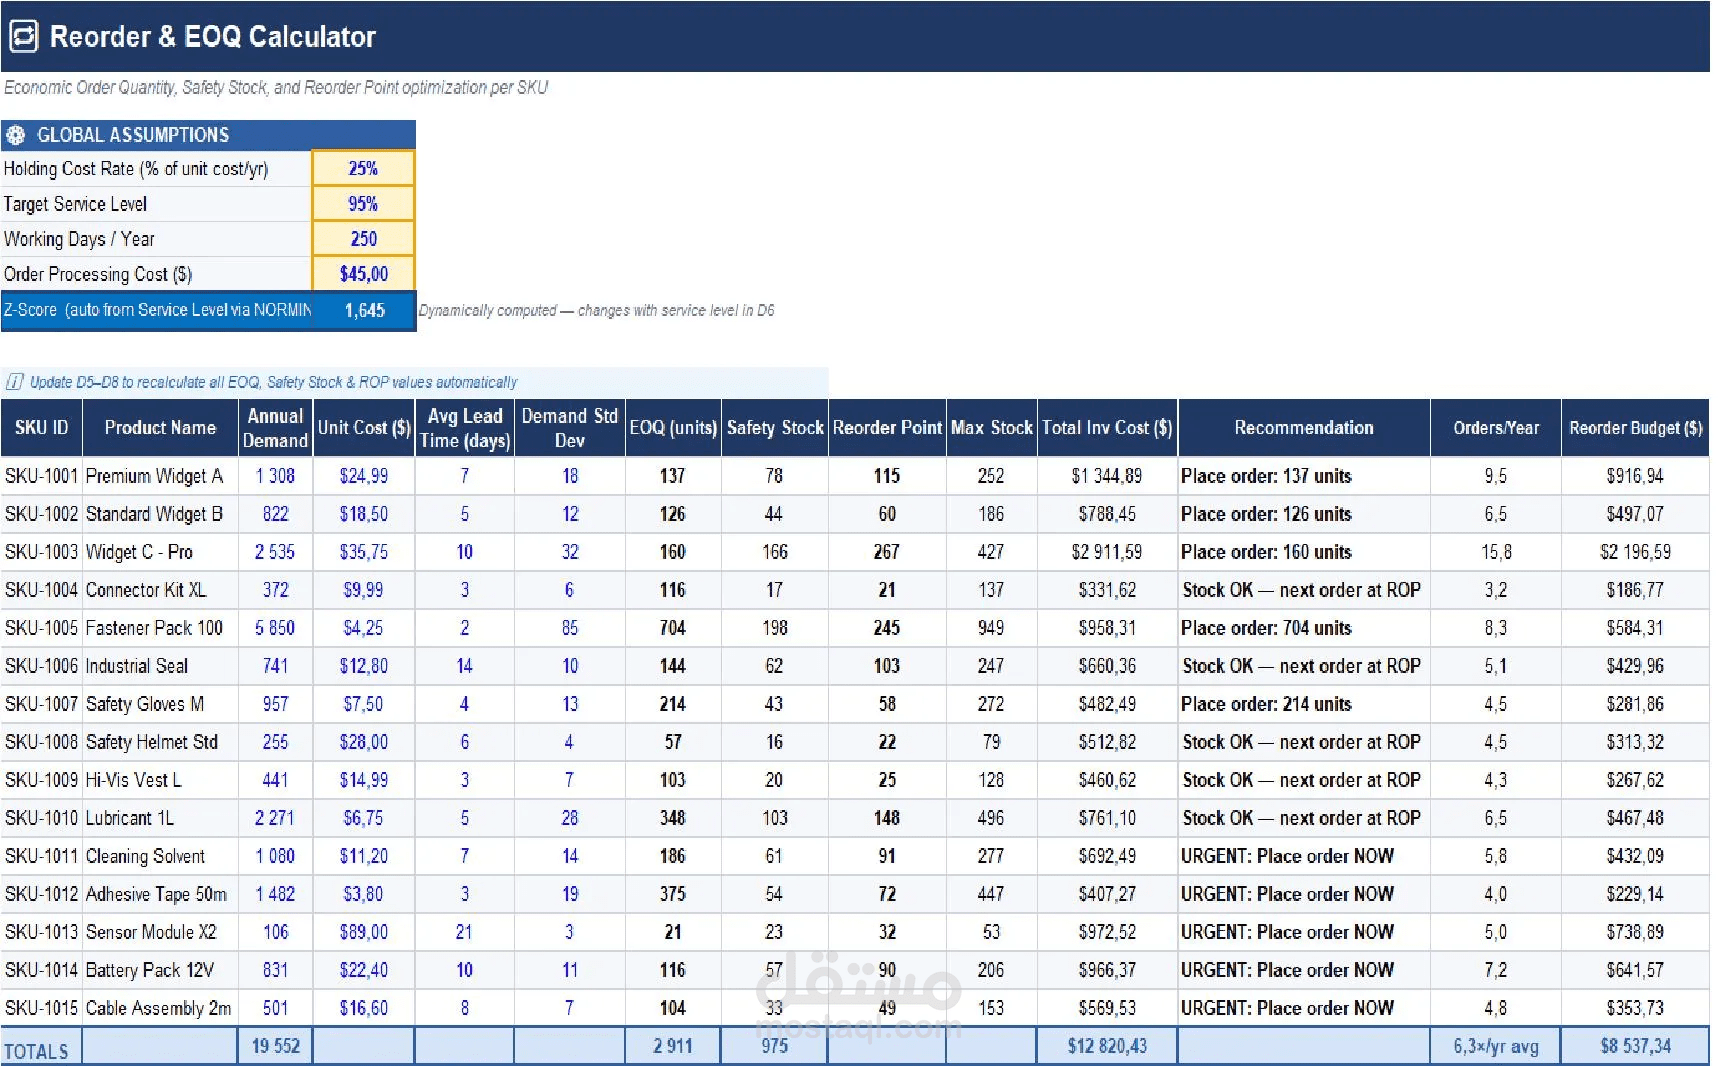Select reorder budget $267,62 for Hi-Vis Vest L
The image size is (1719, 1066).
1635,780
